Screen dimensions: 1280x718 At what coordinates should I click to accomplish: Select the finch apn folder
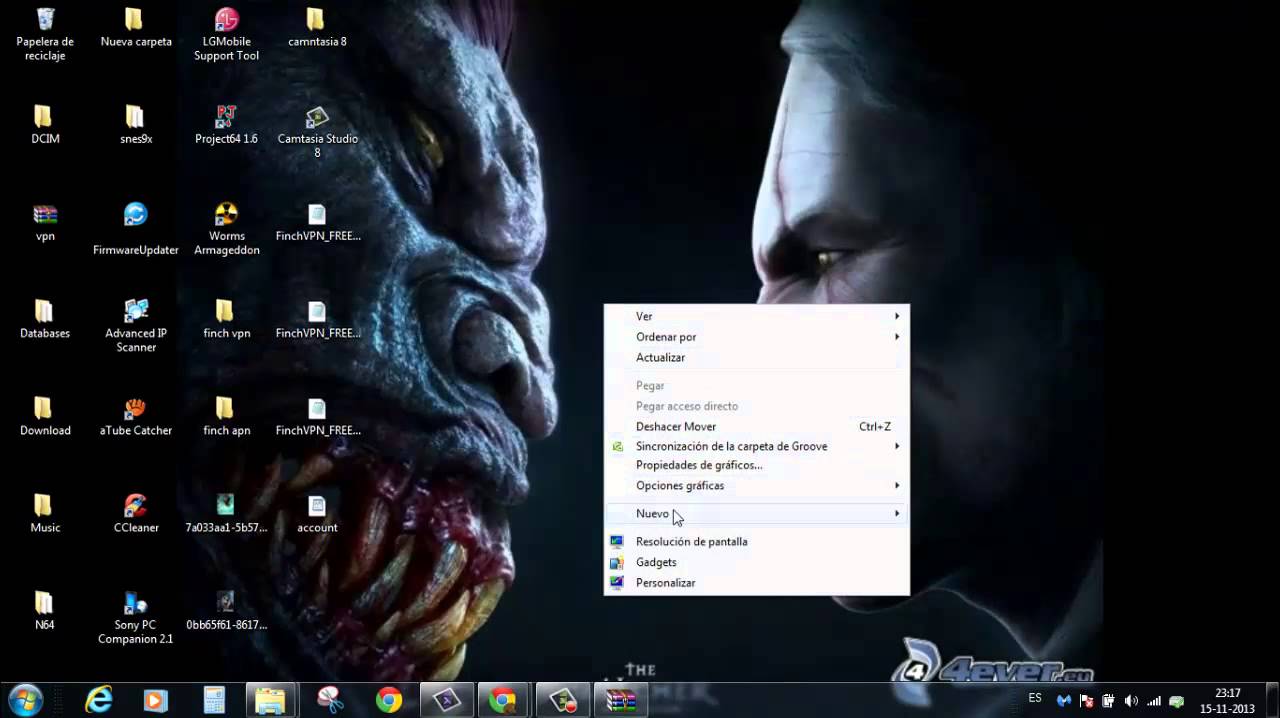click(227, 415)
